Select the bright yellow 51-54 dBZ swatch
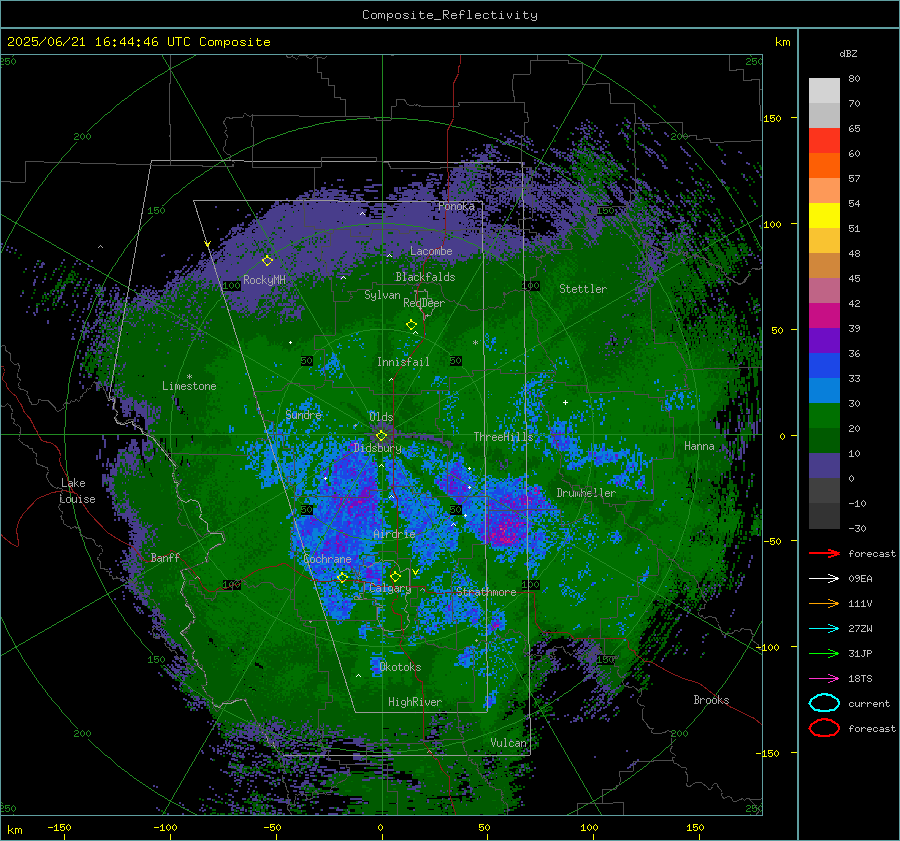 point(824,215)
